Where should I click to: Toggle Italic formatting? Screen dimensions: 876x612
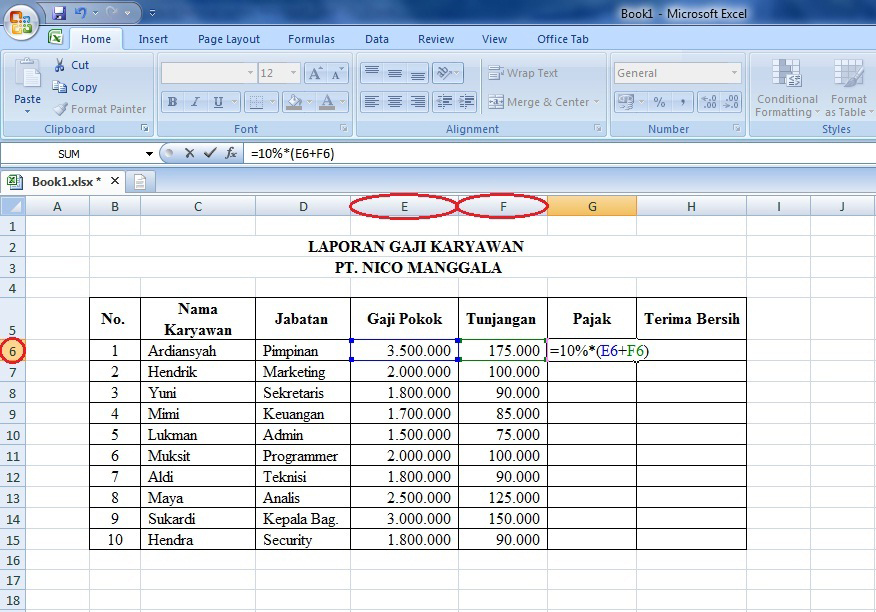195,102
